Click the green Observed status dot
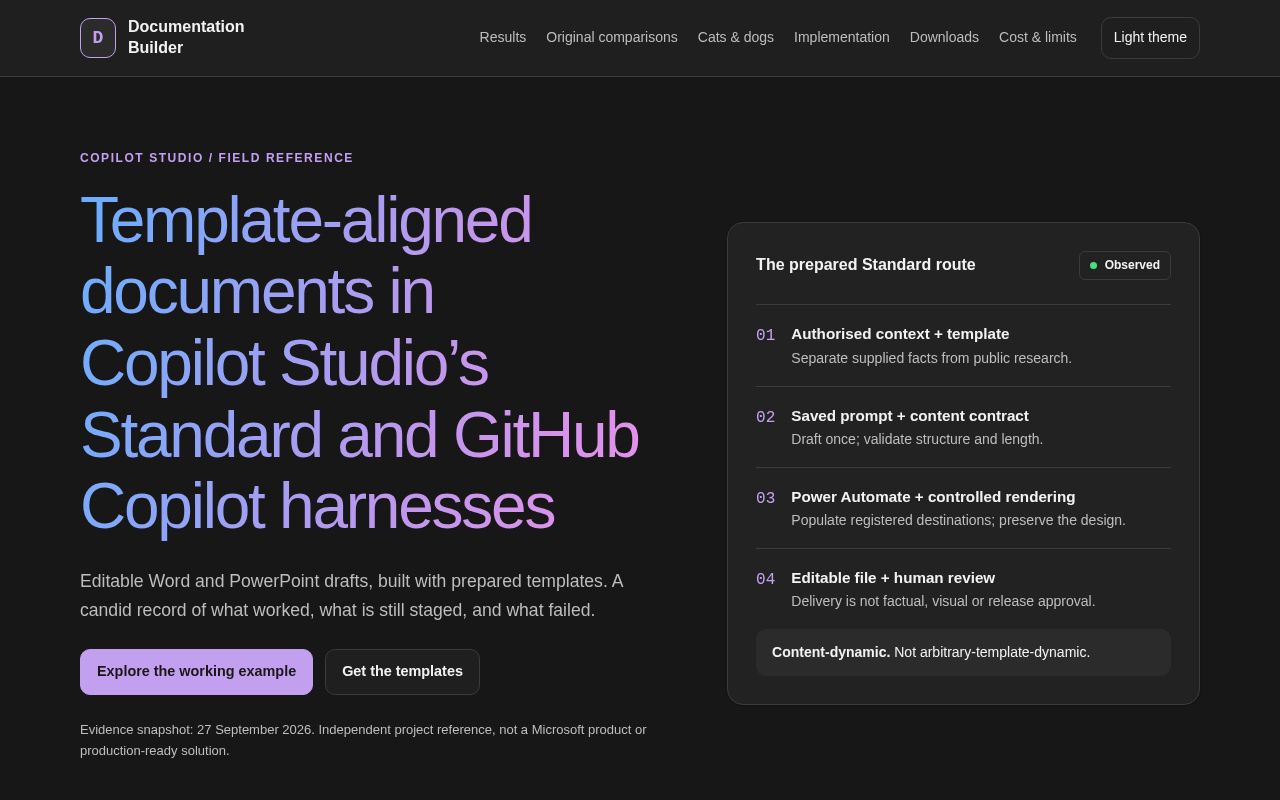The height and width of the screenshot is (800, 1280). (x=1093, y=265)
